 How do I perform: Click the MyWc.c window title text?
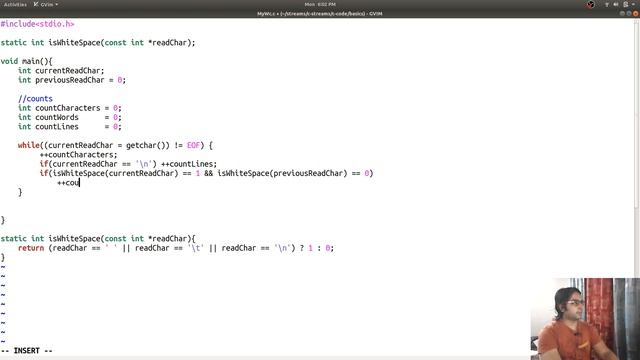click(x=320, y=13)
